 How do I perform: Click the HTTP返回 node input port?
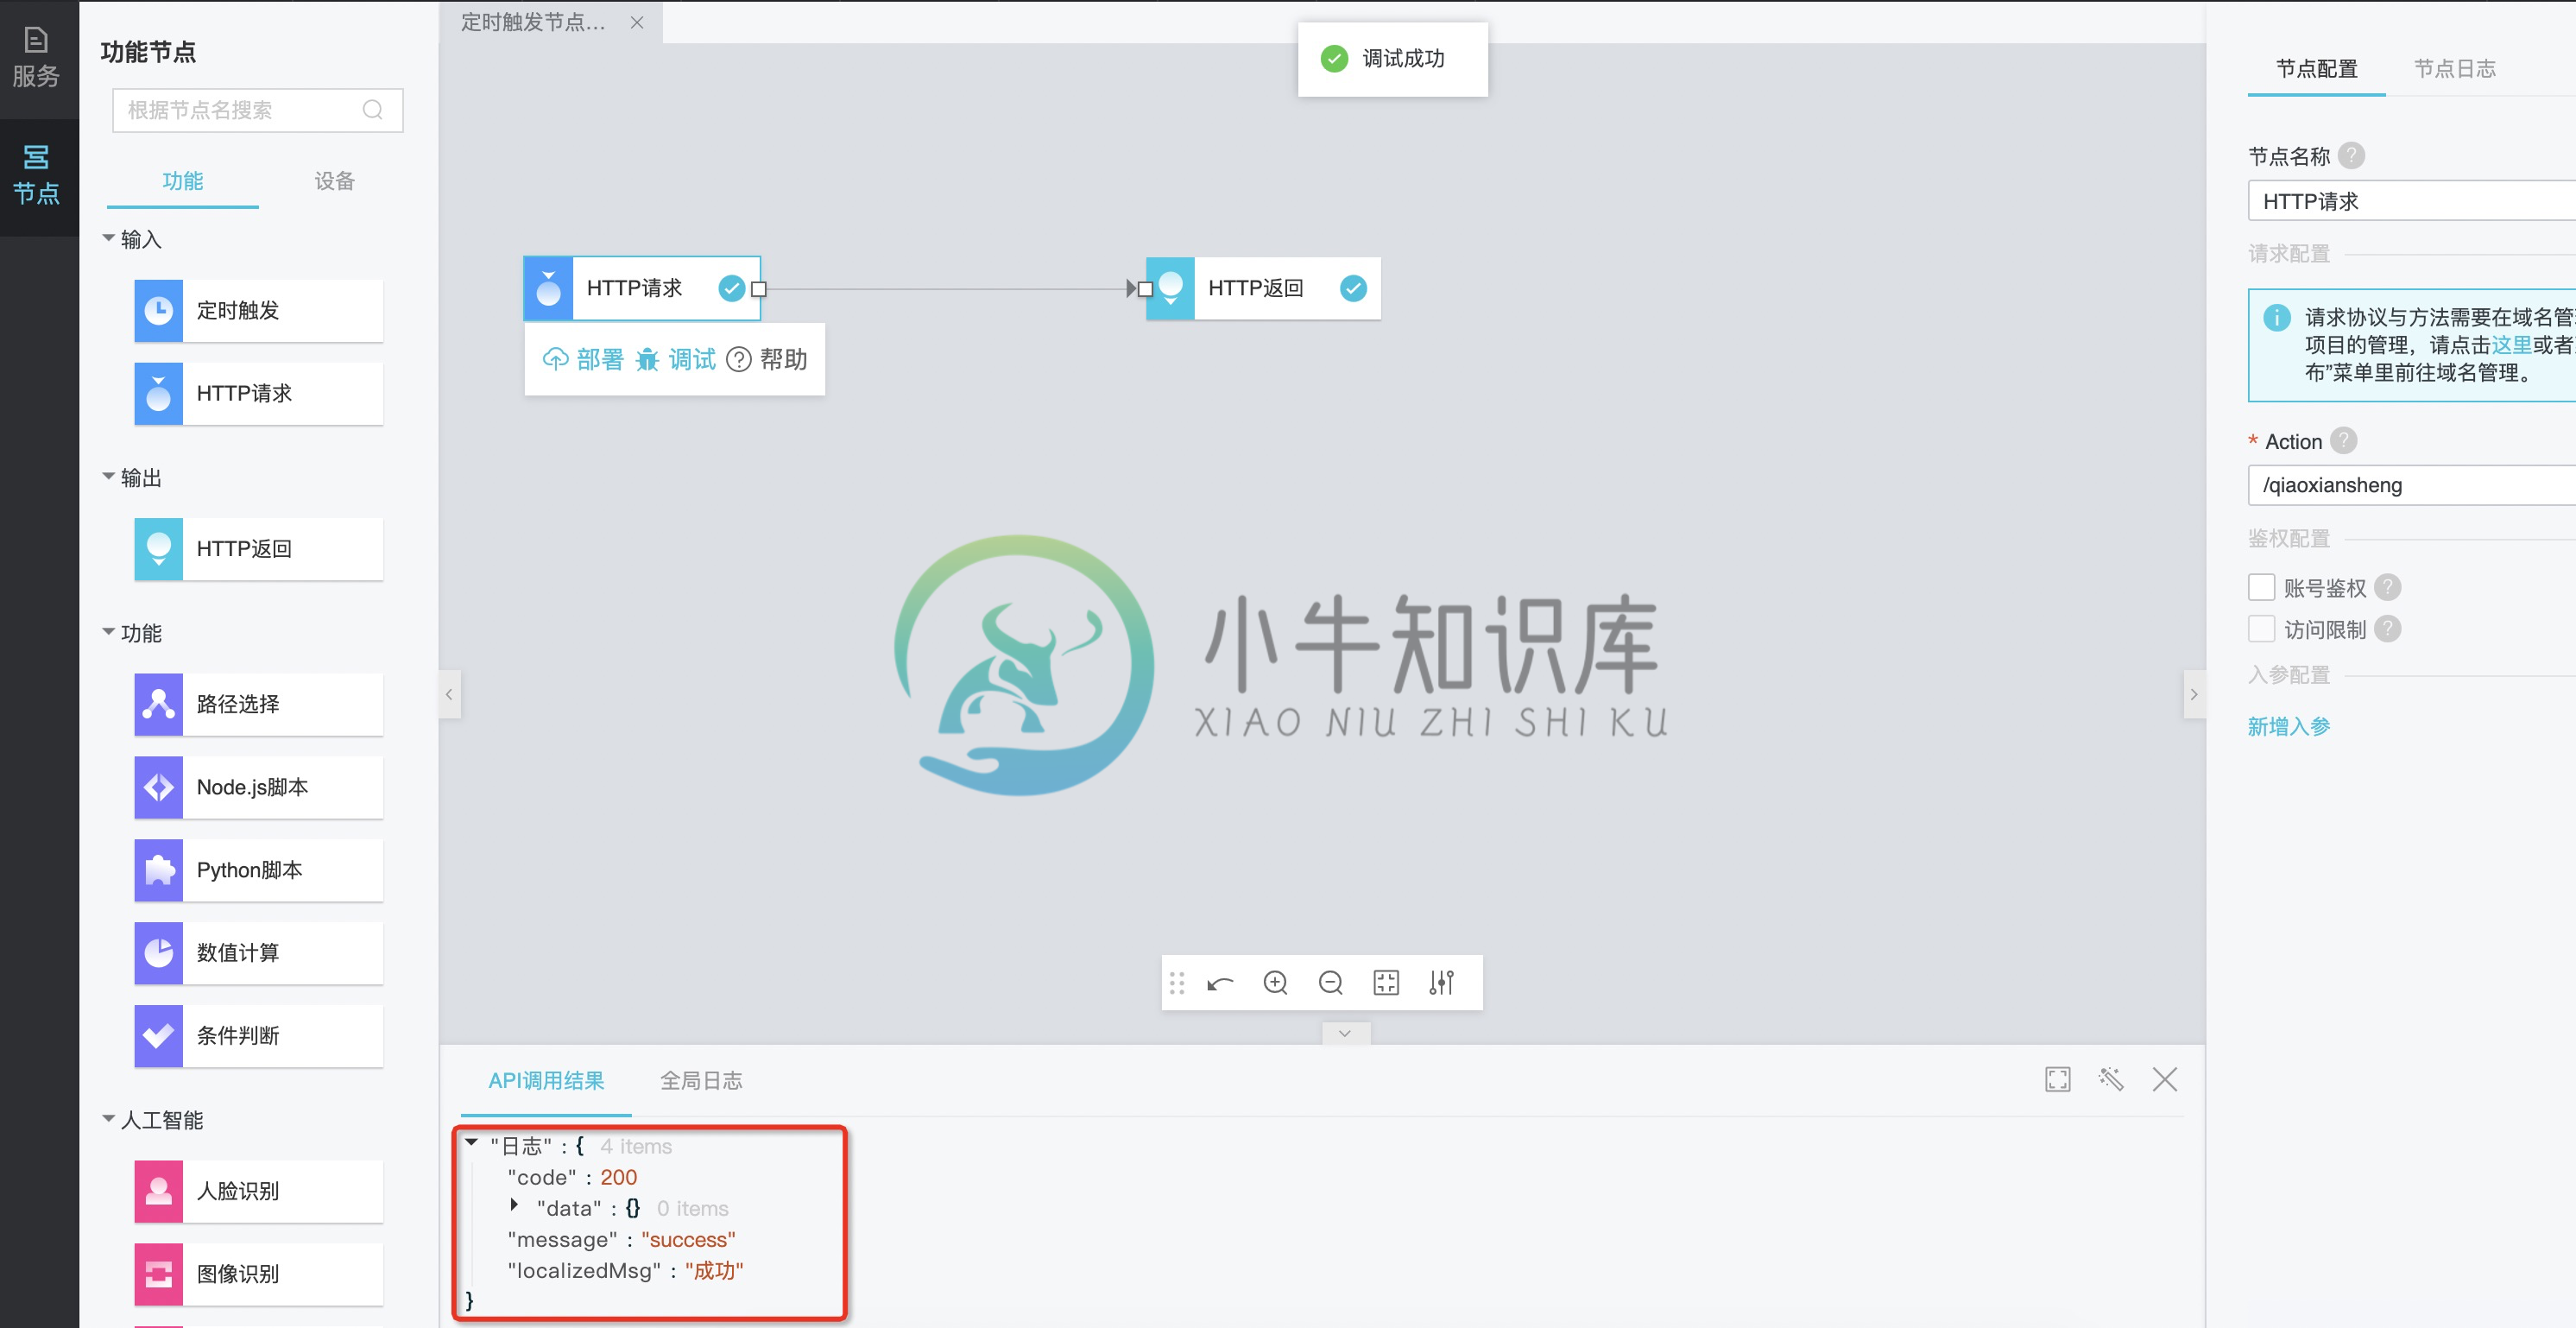[x=1145, y=289]
